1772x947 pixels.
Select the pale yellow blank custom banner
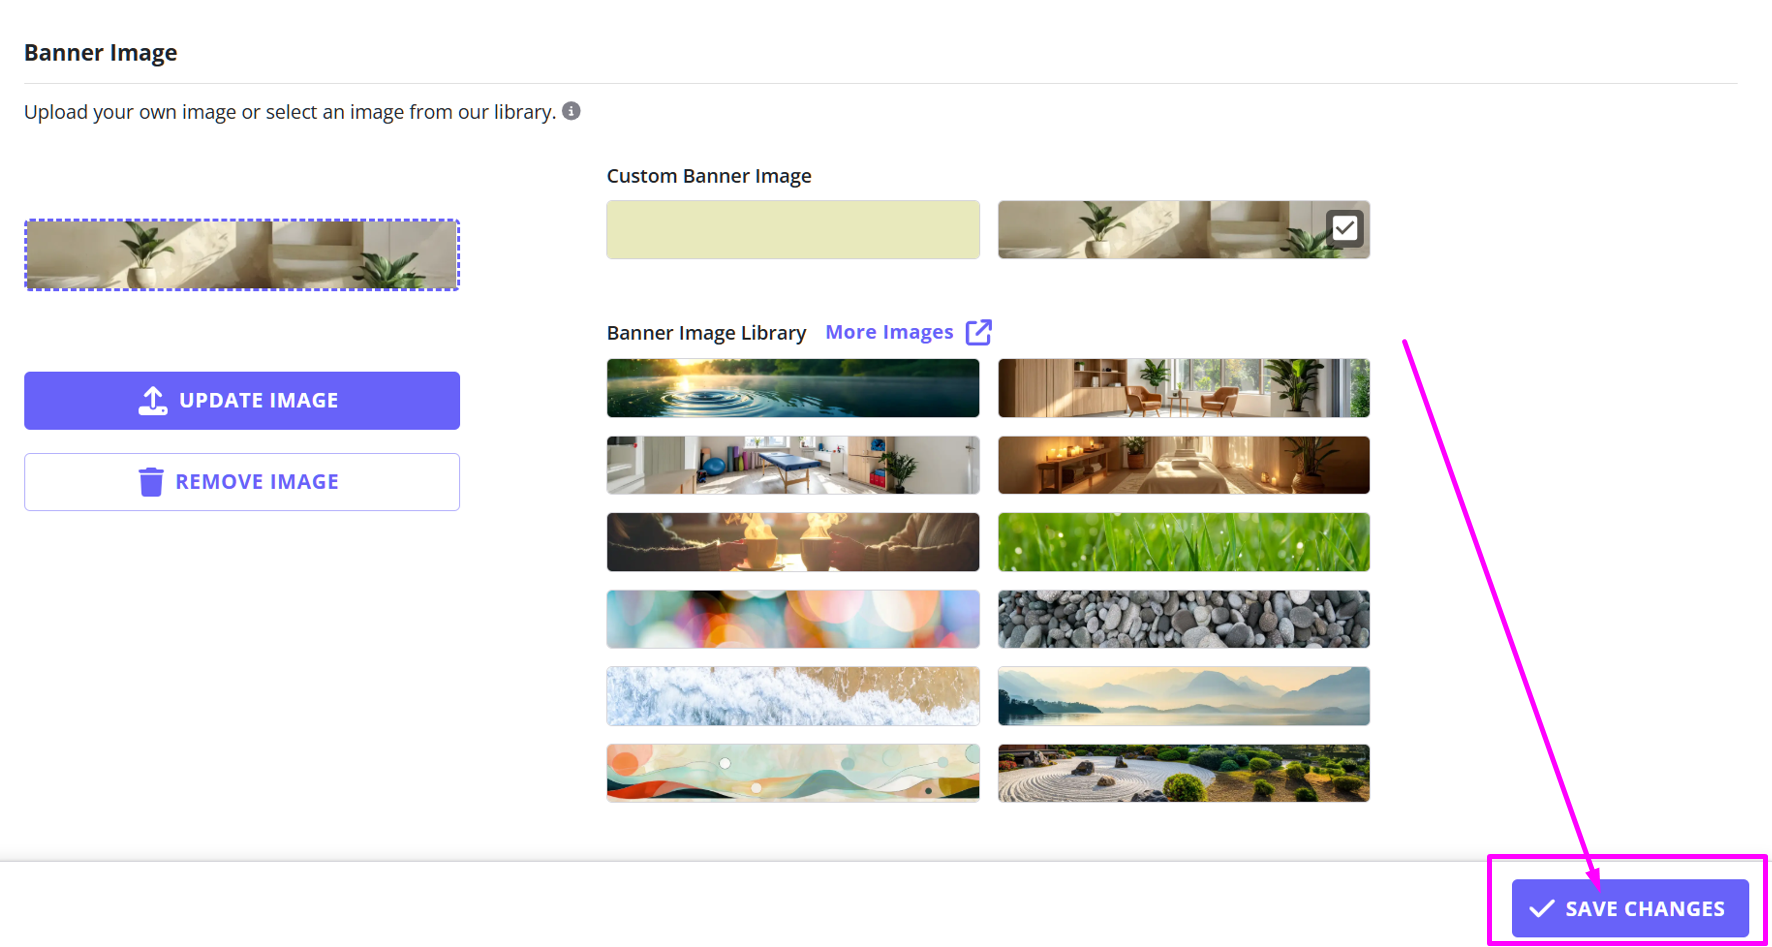click(x=792, y=230)
